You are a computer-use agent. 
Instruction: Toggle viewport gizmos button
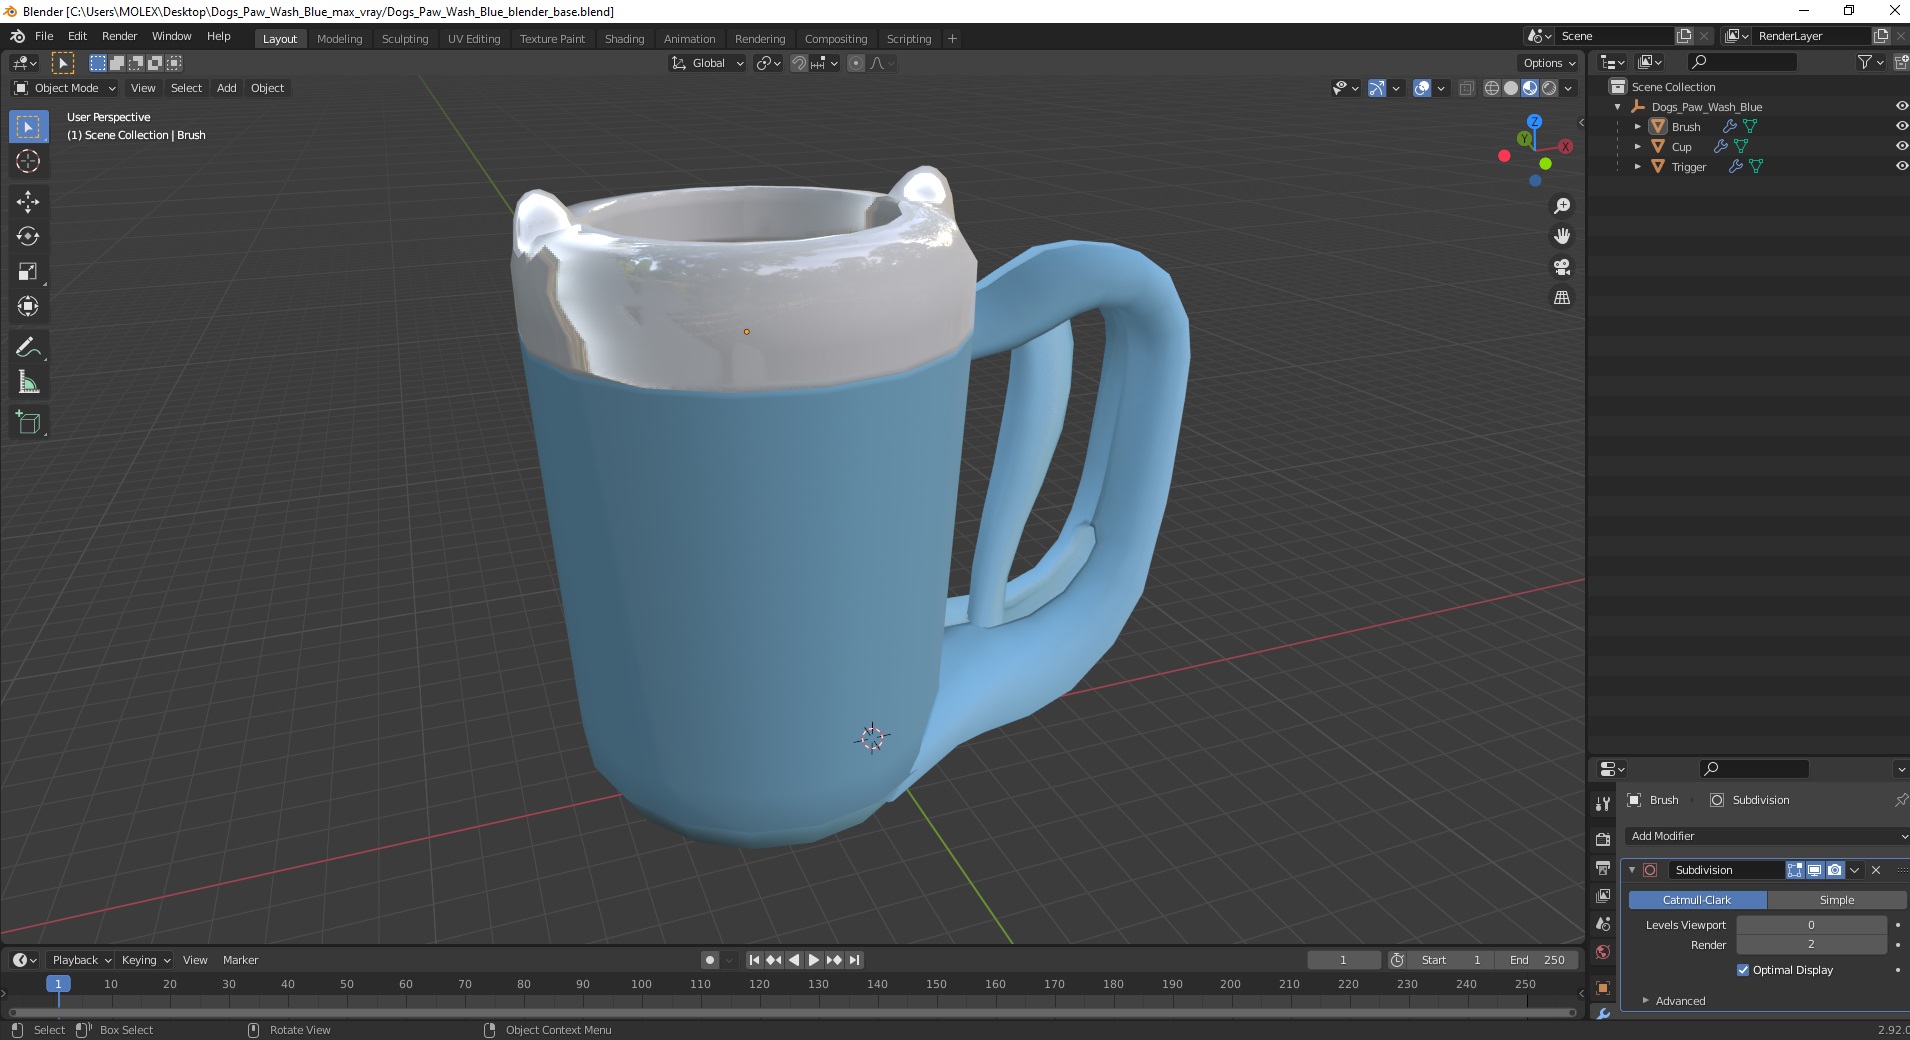tap(1377, 88)
